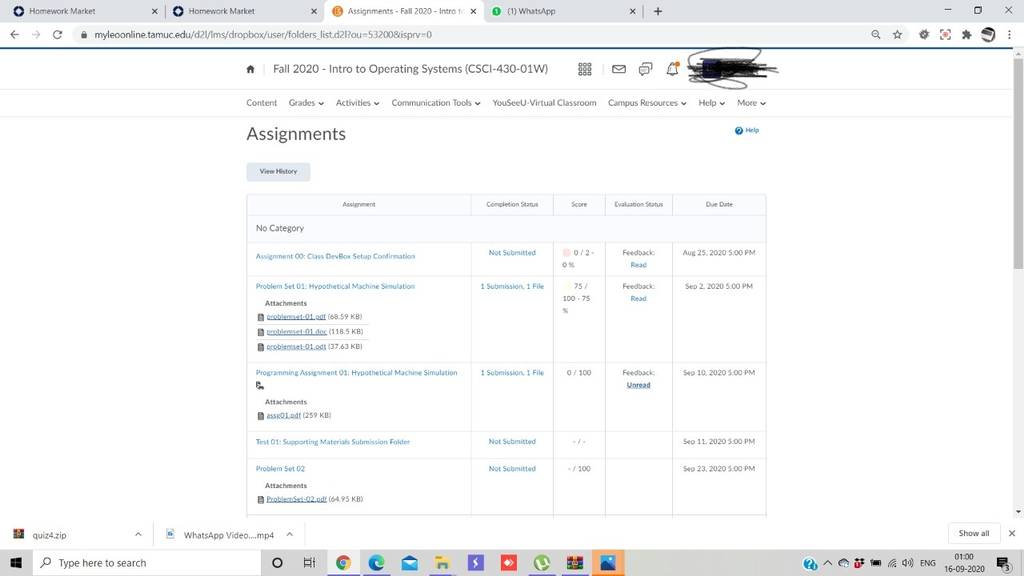Open Task View on taskbar
This screenshot has height=576, width=1024.
(310, 562)
